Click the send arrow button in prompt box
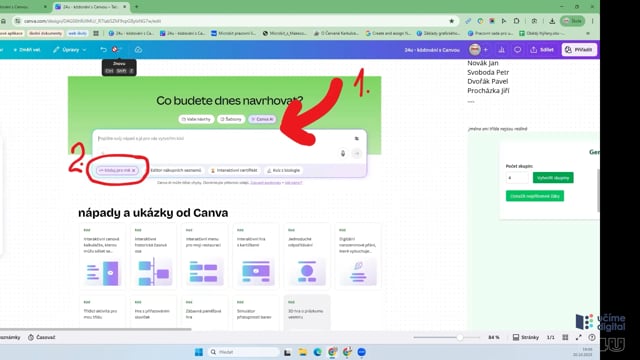This screenshot has width=640, height=360. [357, 153]
